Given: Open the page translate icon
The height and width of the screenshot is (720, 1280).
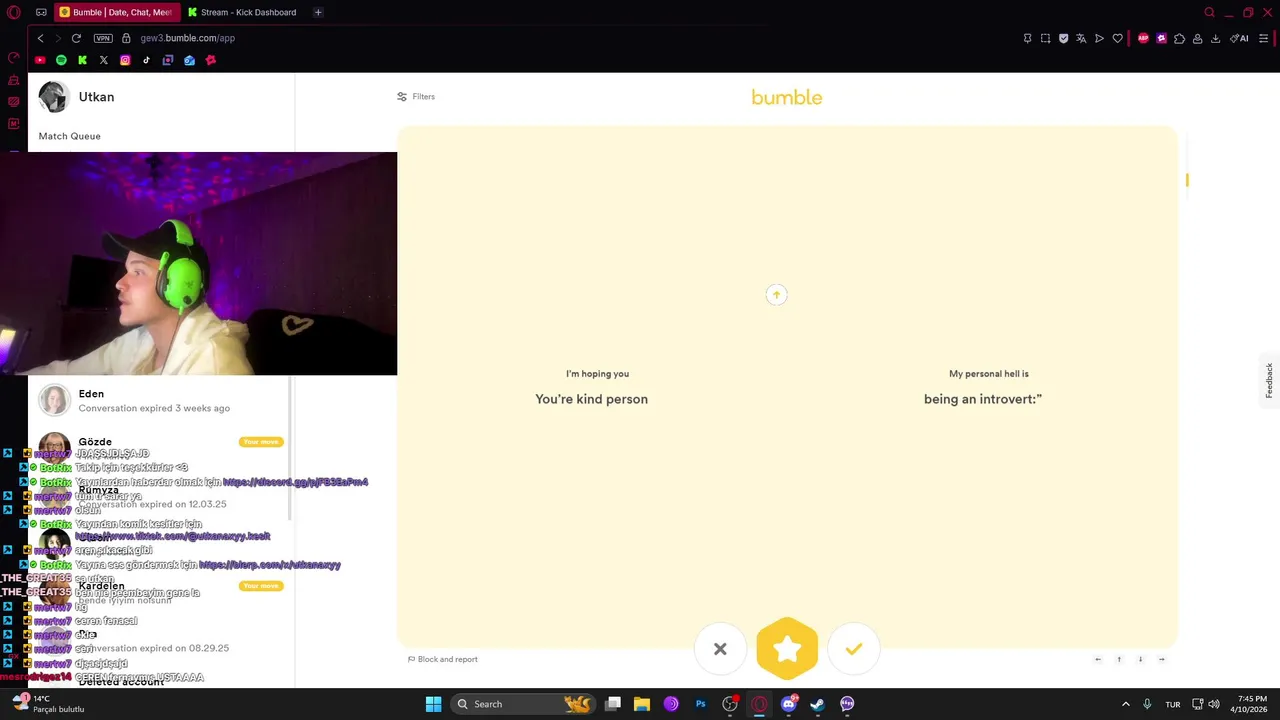Looking at the screenshot, I should pos(1081,38).
